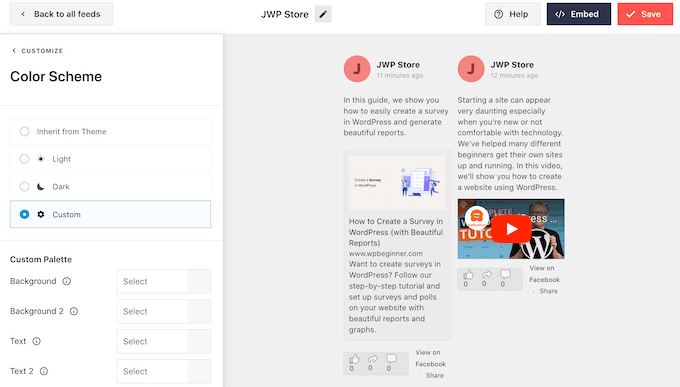Click the pencil edit icon beside JWP Store
The image size is (680, 387).
point(323,14)
